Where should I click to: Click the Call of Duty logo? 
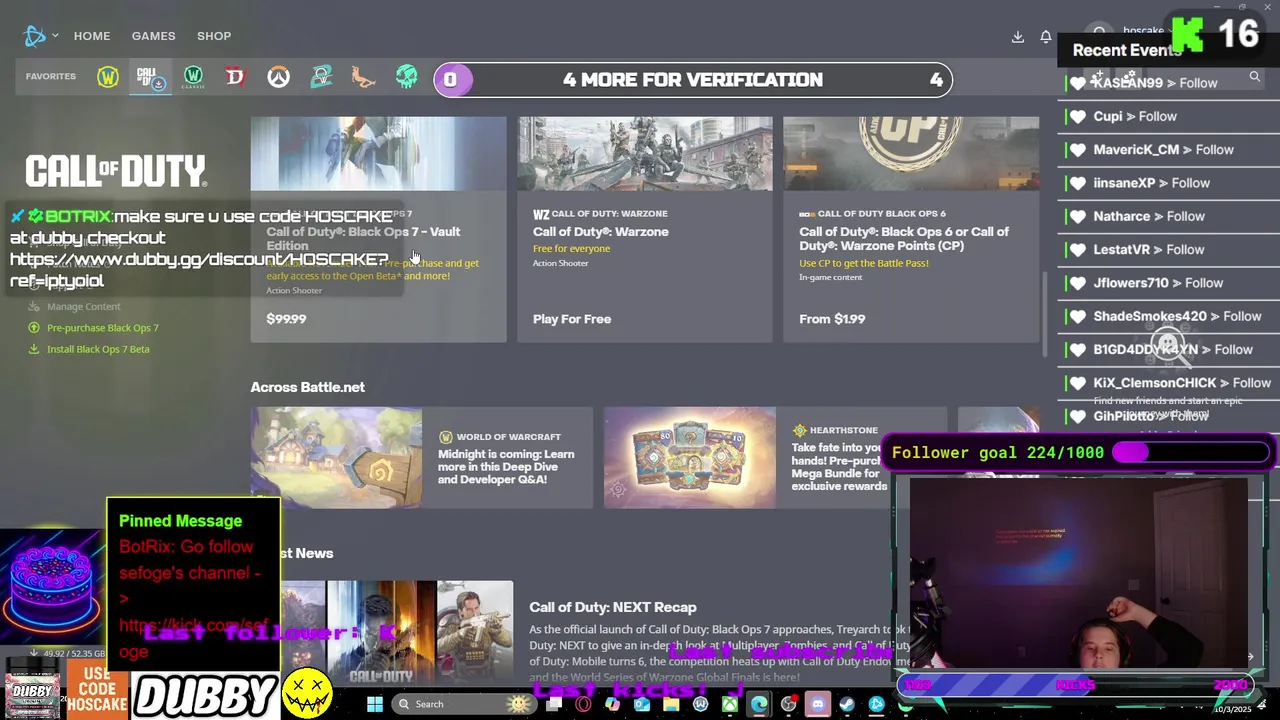tap(116, 171)
